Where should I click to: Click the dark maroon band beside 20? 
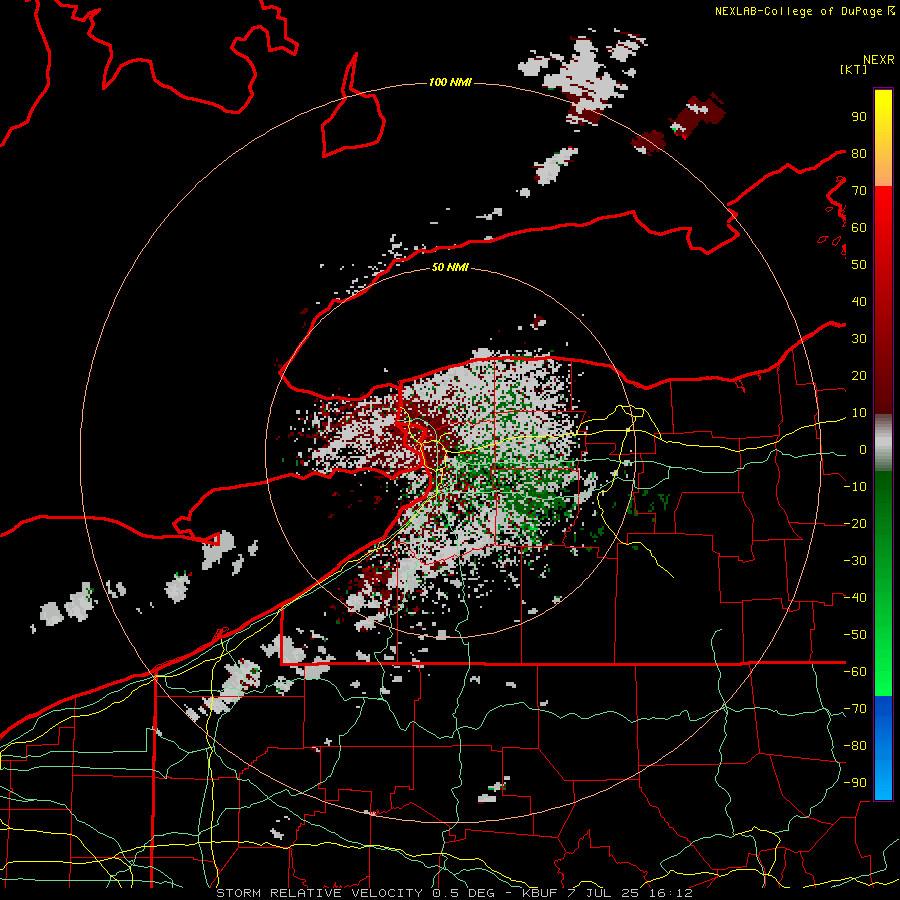click(883, 376)
